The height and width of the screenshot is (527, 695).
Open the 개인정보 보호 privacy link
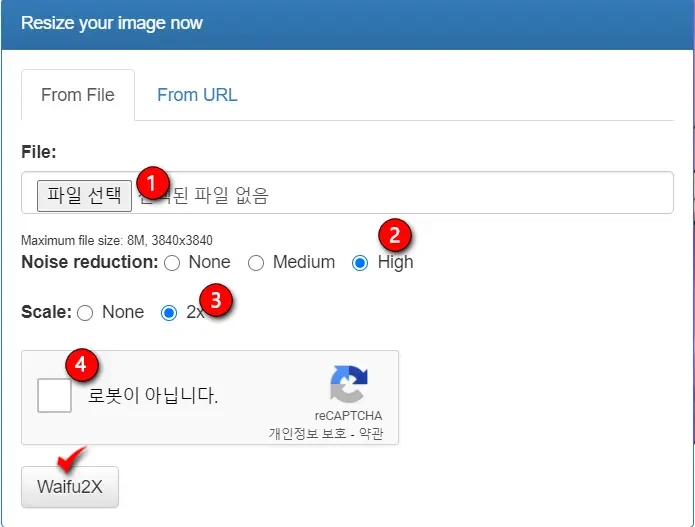(307, 433)
